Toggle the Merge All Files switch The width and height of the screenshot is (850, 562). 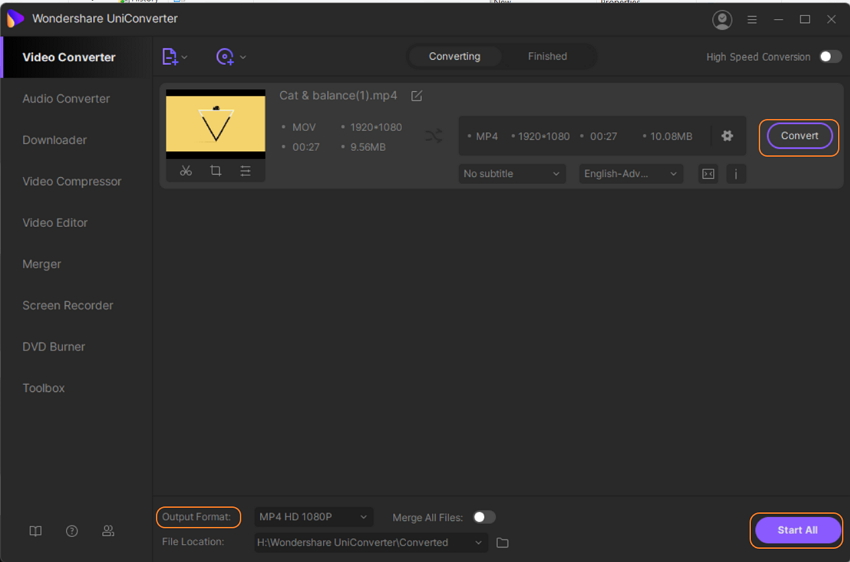(x=484, y=517)
